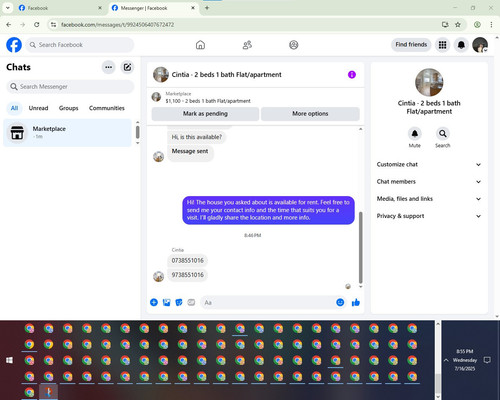This screenshot has width=500, height=400.
Task: Attach a photo using the image icon
Action: (166, 302)
